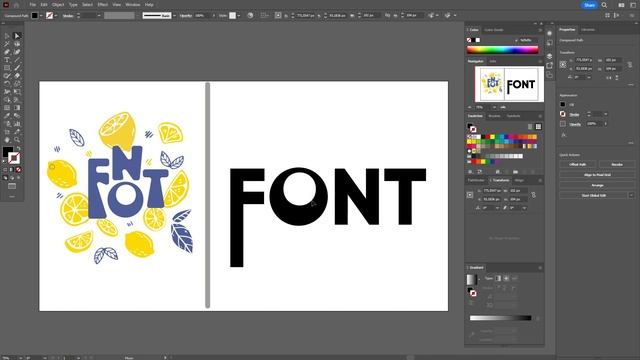Select the Hand tool
Image resolution: width=640 pixels, height=360 pixels.
pos(7,140)
